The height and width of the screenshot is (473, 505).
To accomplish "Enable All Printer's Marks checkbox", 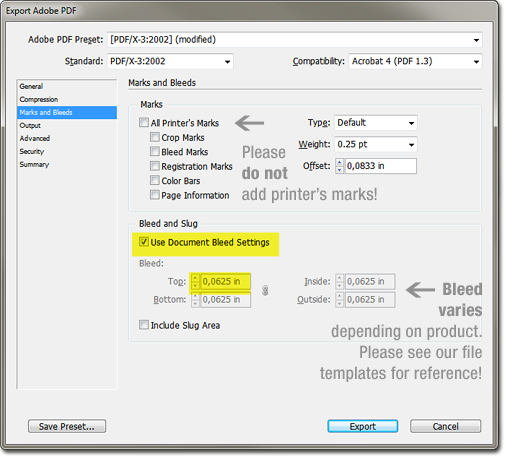I will click(144, 122).
